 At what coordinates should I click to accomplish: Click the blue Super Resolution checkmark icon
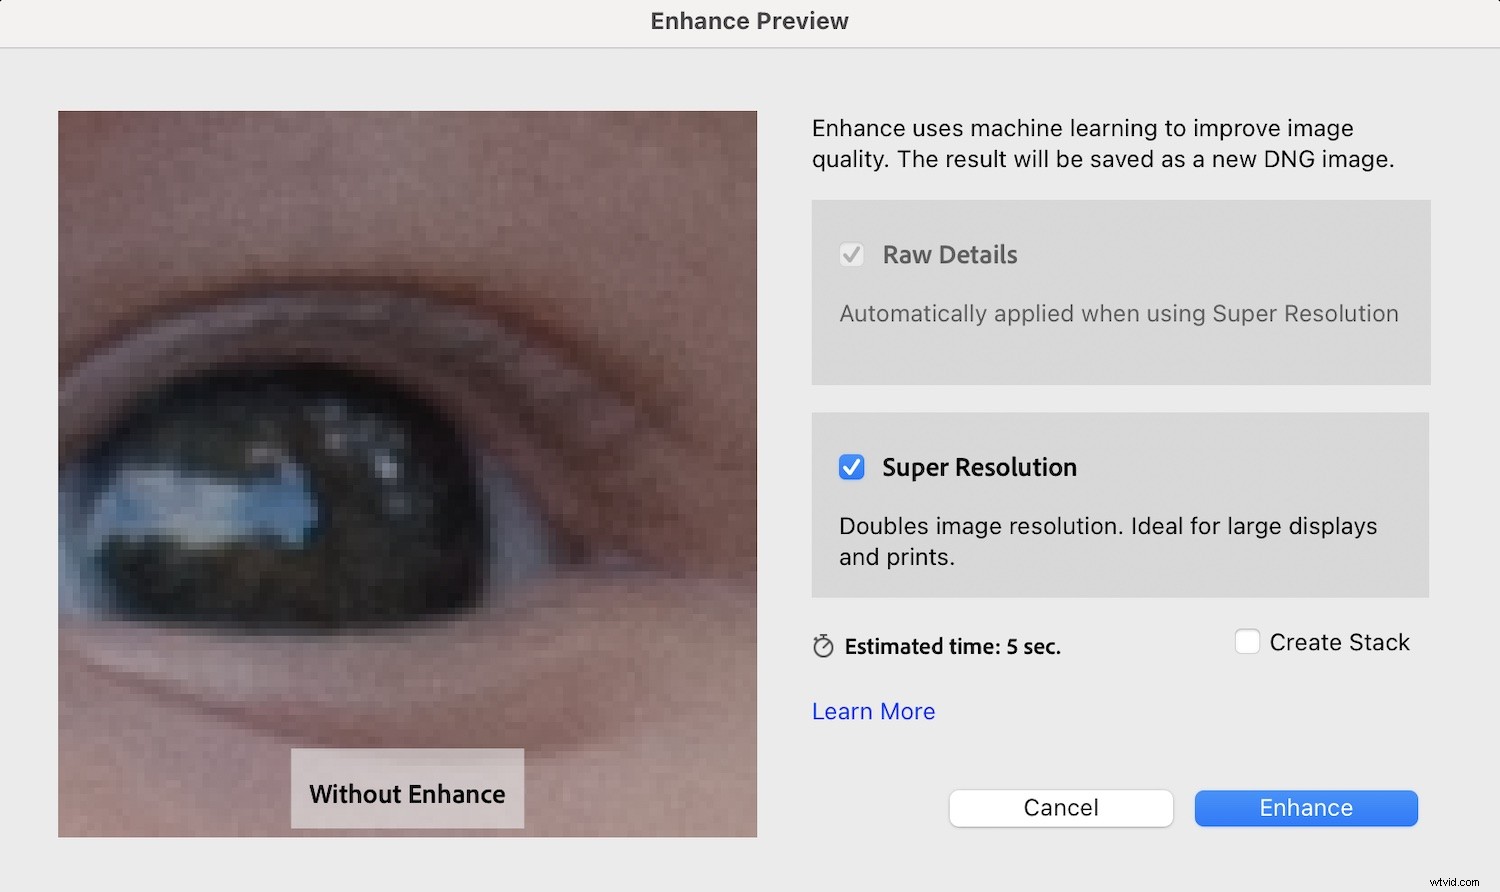click(x=851, y=467)
